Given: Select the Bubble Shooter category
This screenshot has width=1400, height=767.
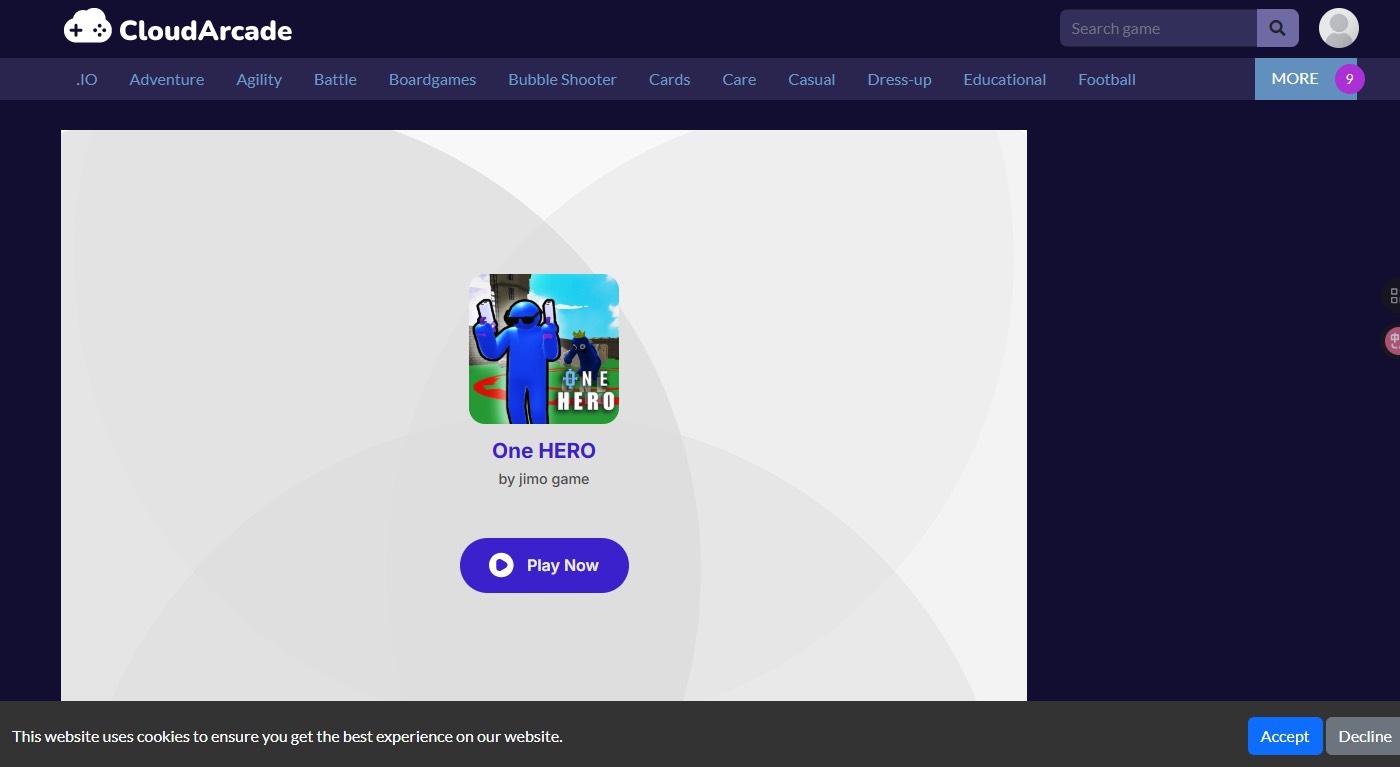Looking at the screenshot, I should 562,79.
